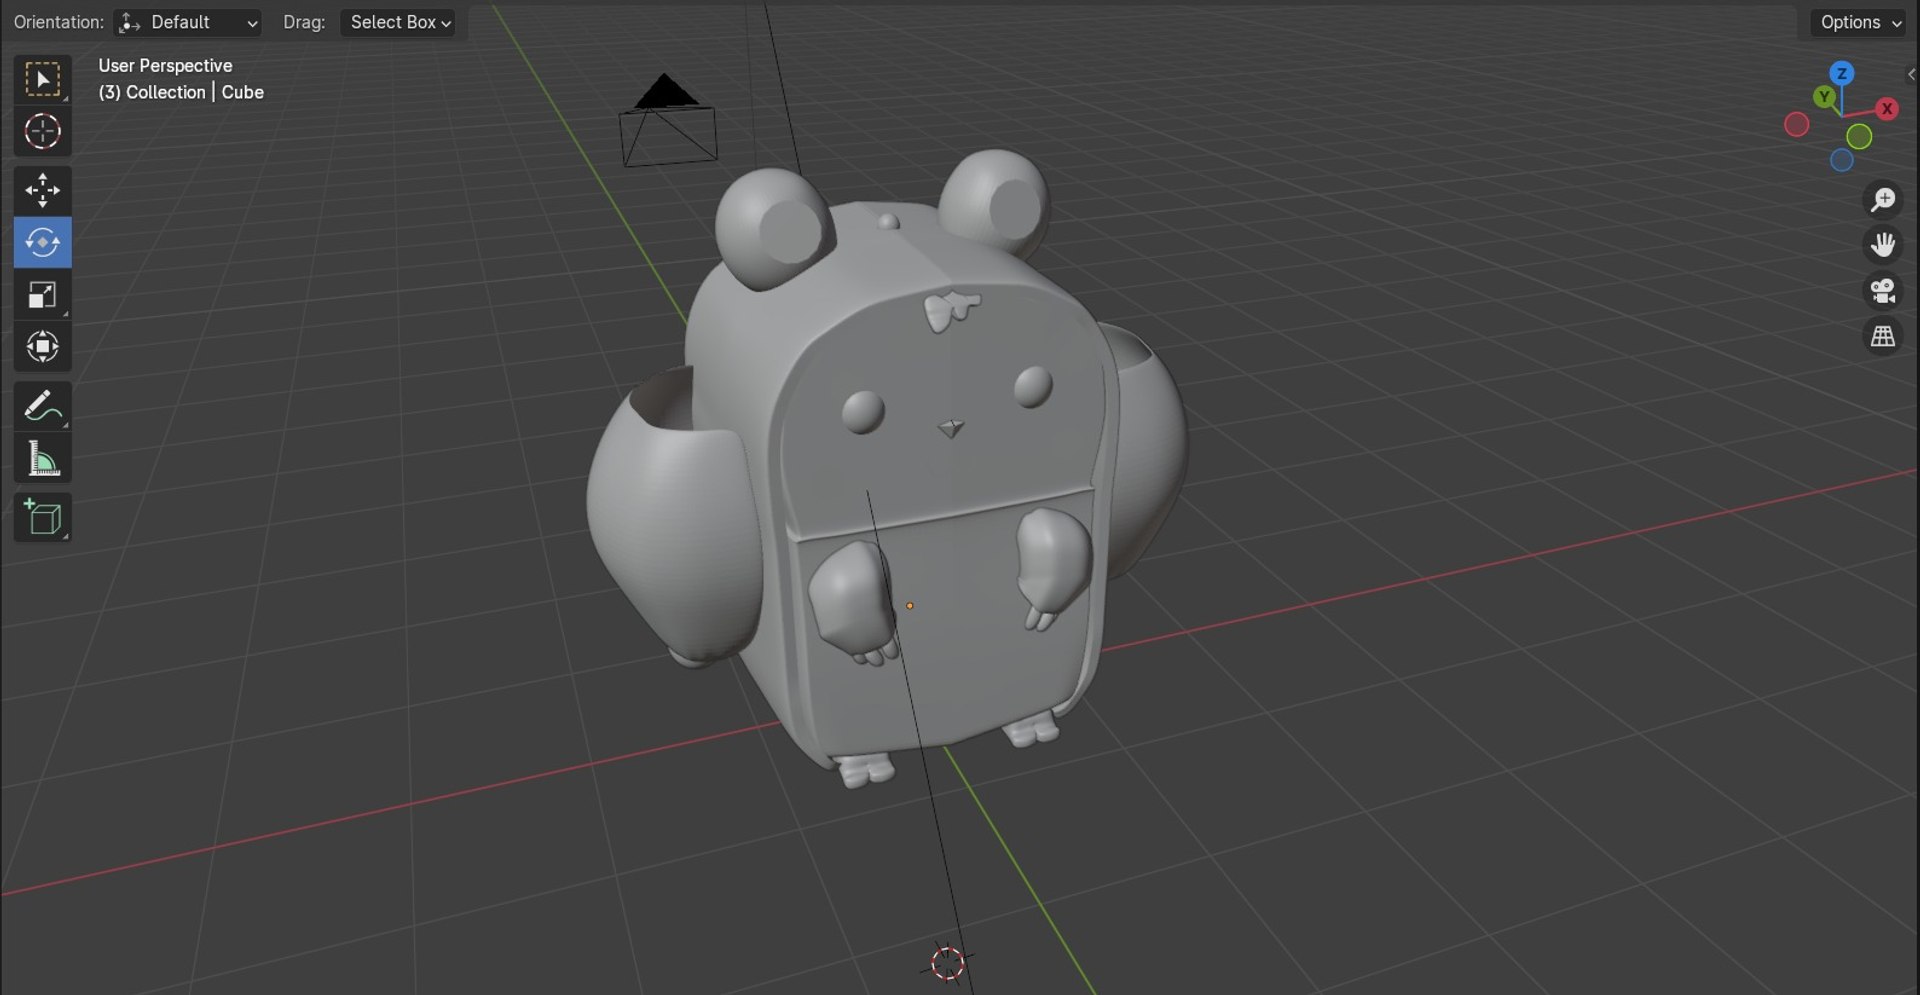Select the Rotate tool
This screenshot has width=1920, height=995.
[x=42, y=242]
